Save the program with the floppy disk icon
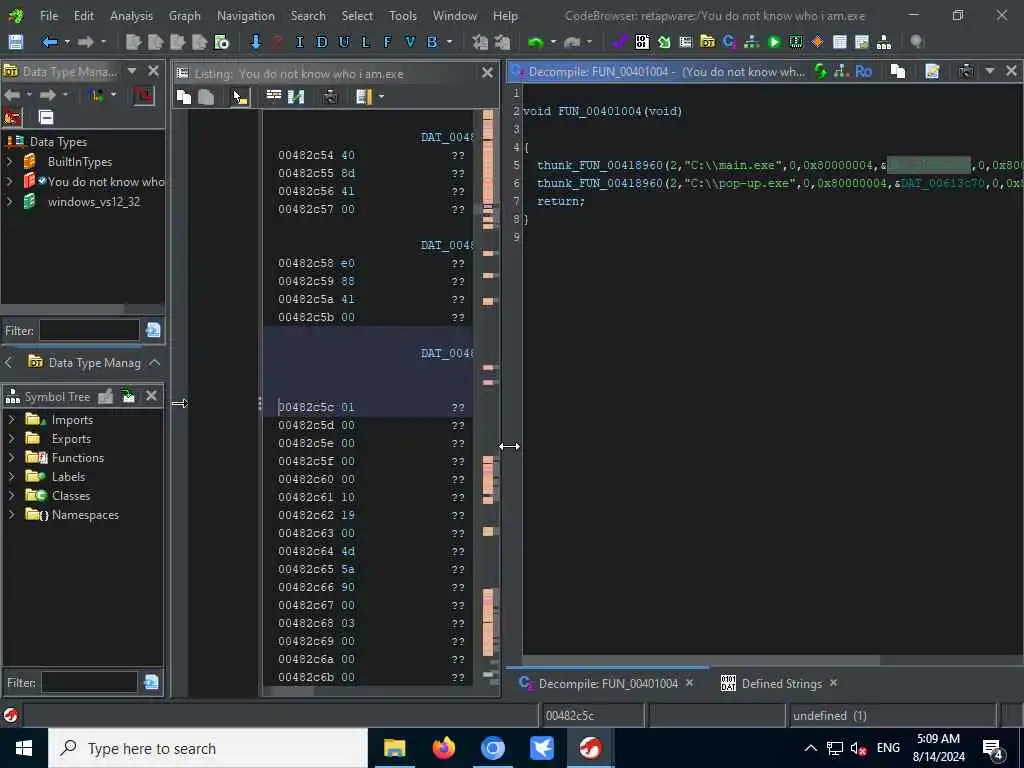 (15, 42)
